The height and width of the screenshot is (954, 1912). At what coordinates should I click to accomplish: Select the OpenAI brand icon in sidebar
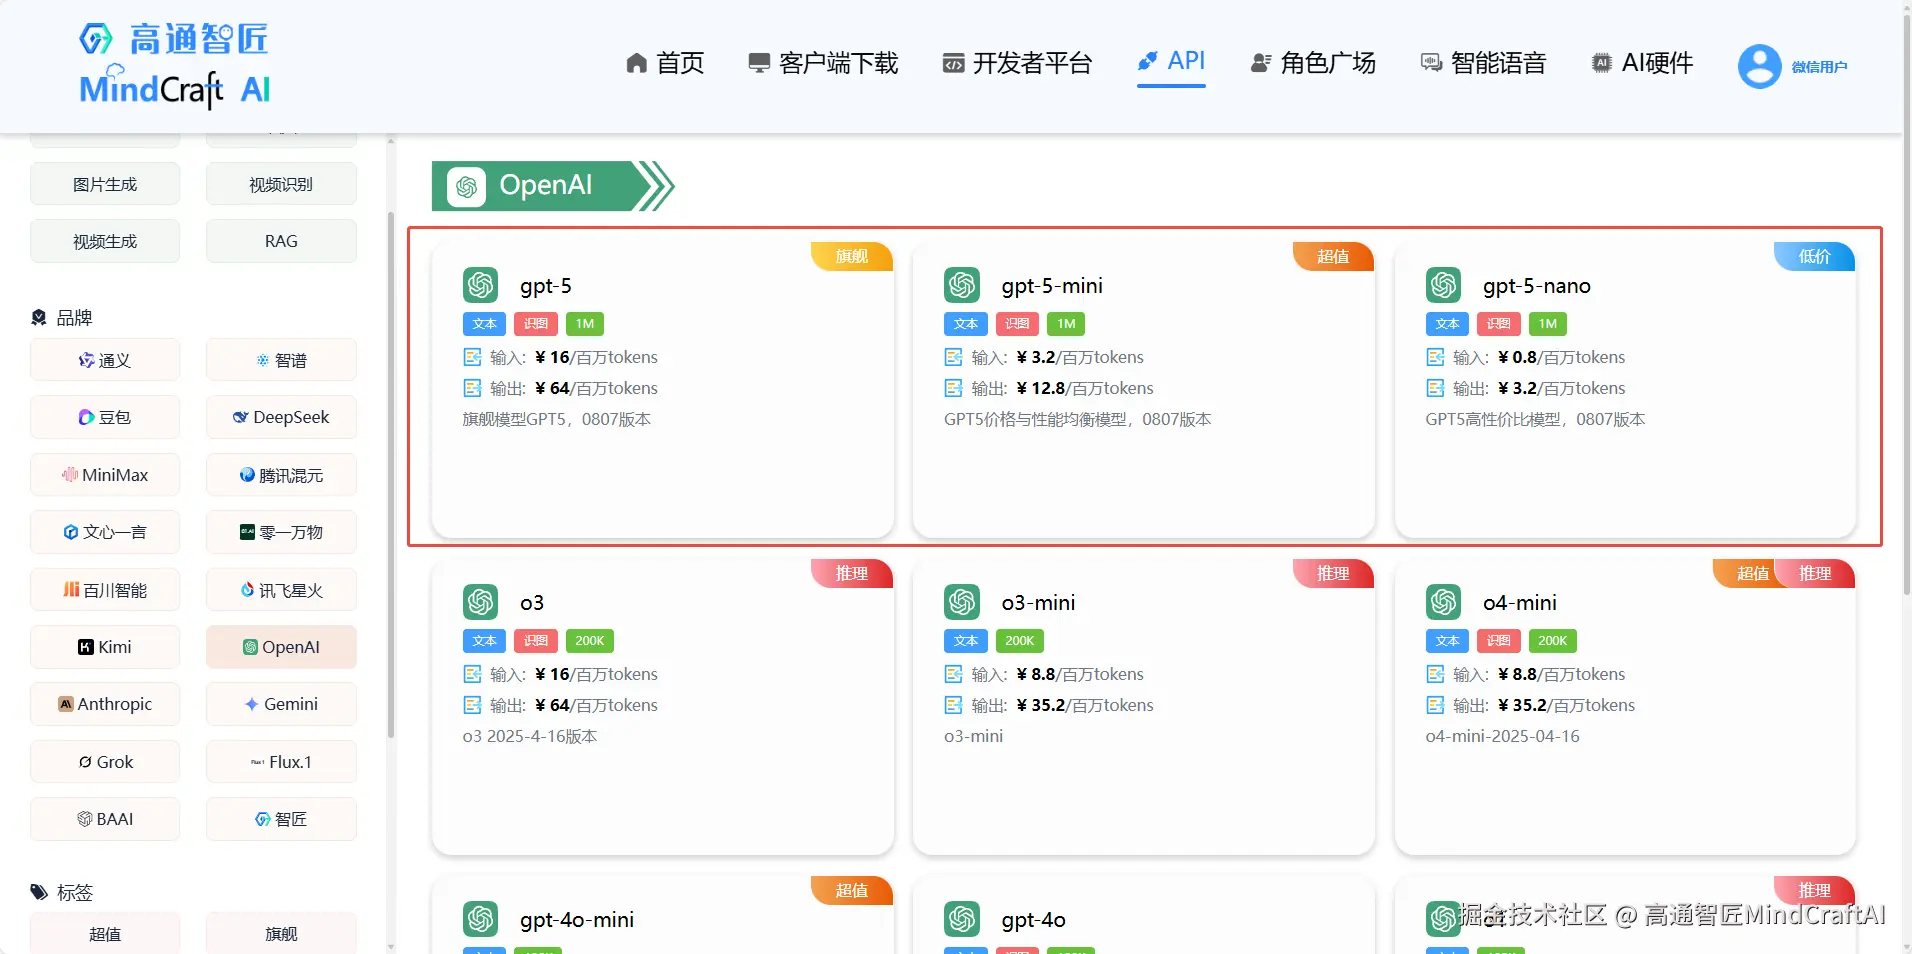point(249,647)
